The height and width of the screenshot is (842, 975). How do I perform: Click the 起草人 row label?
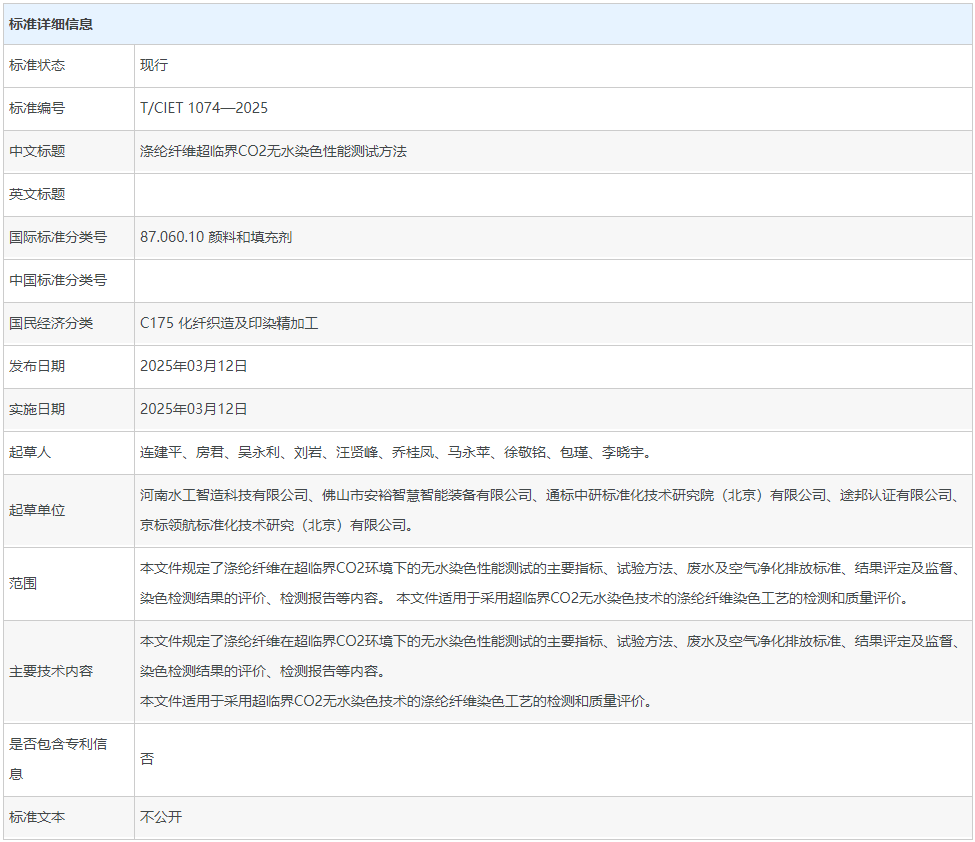pyautogui.click(x=30, y=452)
